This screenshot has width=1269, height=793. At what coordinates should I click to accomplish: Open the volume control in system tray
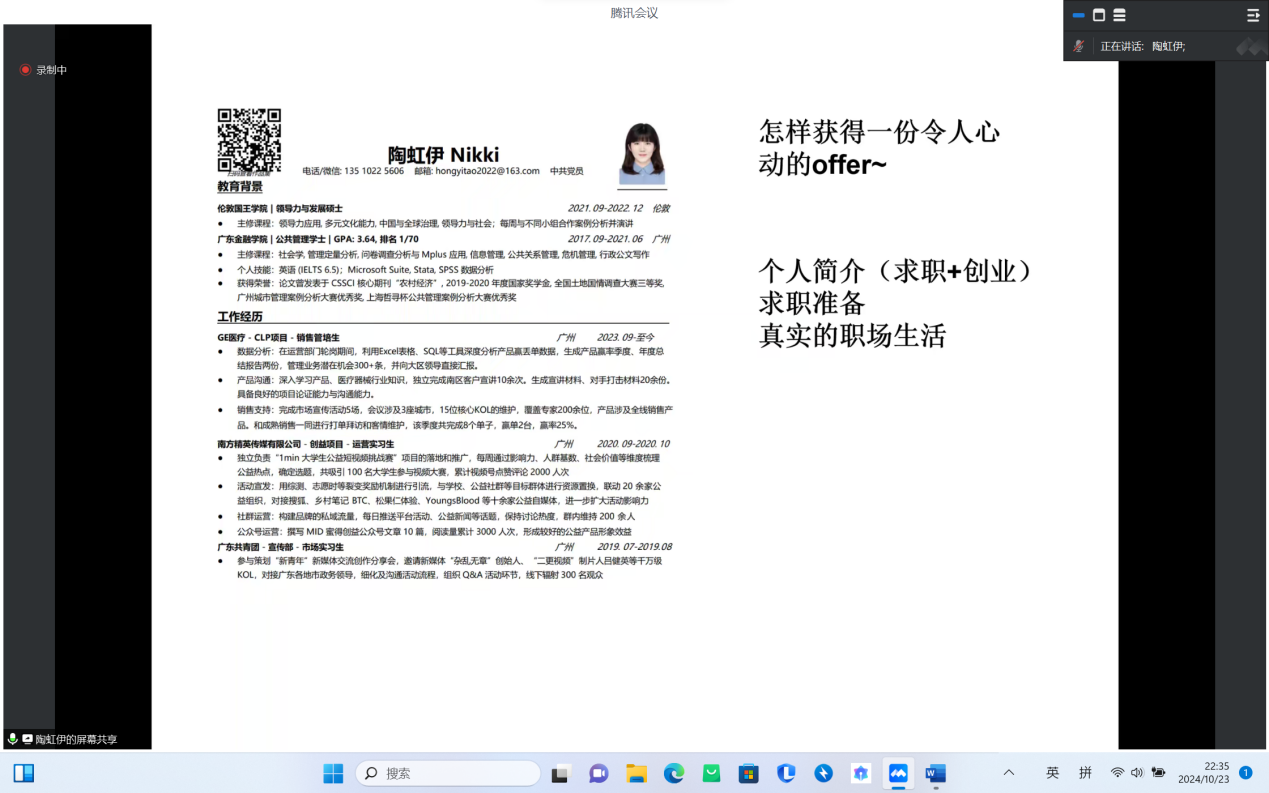tap(1137, 773)
